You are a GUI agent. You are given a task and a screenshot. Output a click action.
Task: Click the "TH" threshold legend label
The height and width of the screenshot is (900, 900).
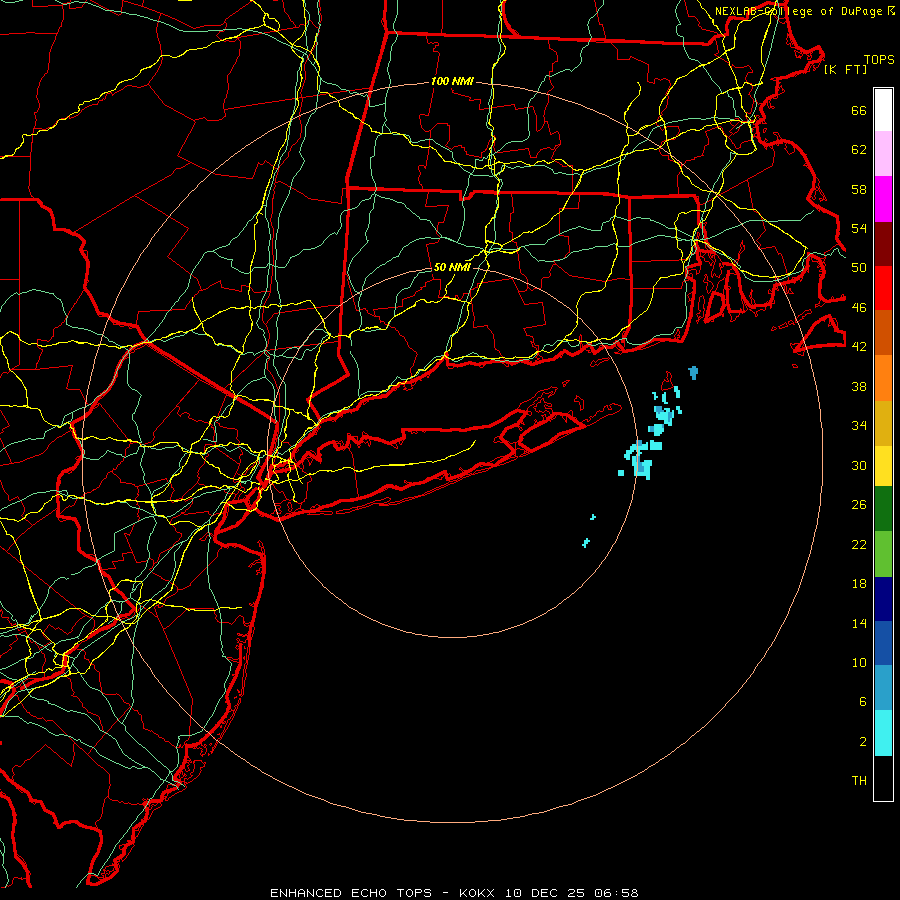click(x=859, y=780)
